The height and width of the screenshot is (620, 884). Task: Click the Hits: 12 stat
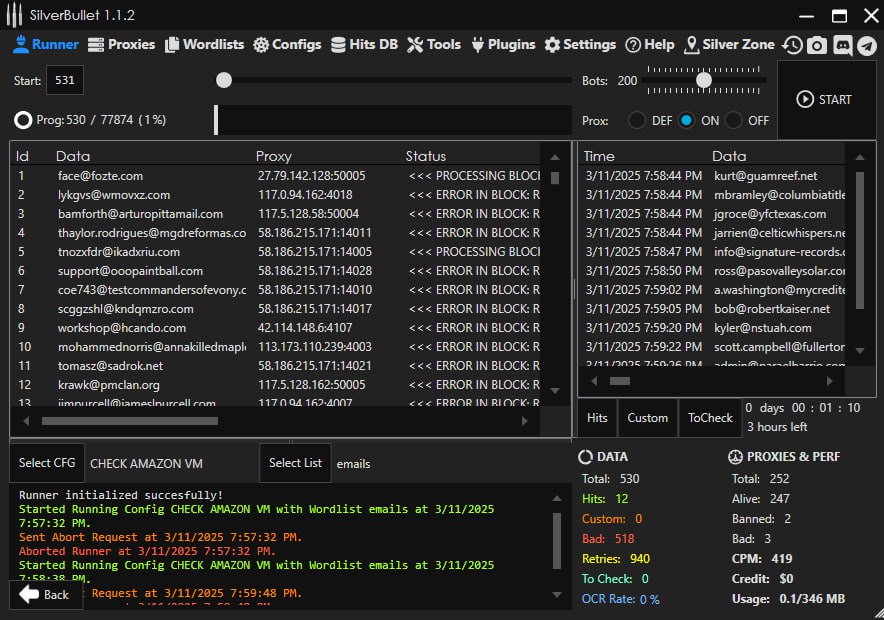[x=605, y=499]
